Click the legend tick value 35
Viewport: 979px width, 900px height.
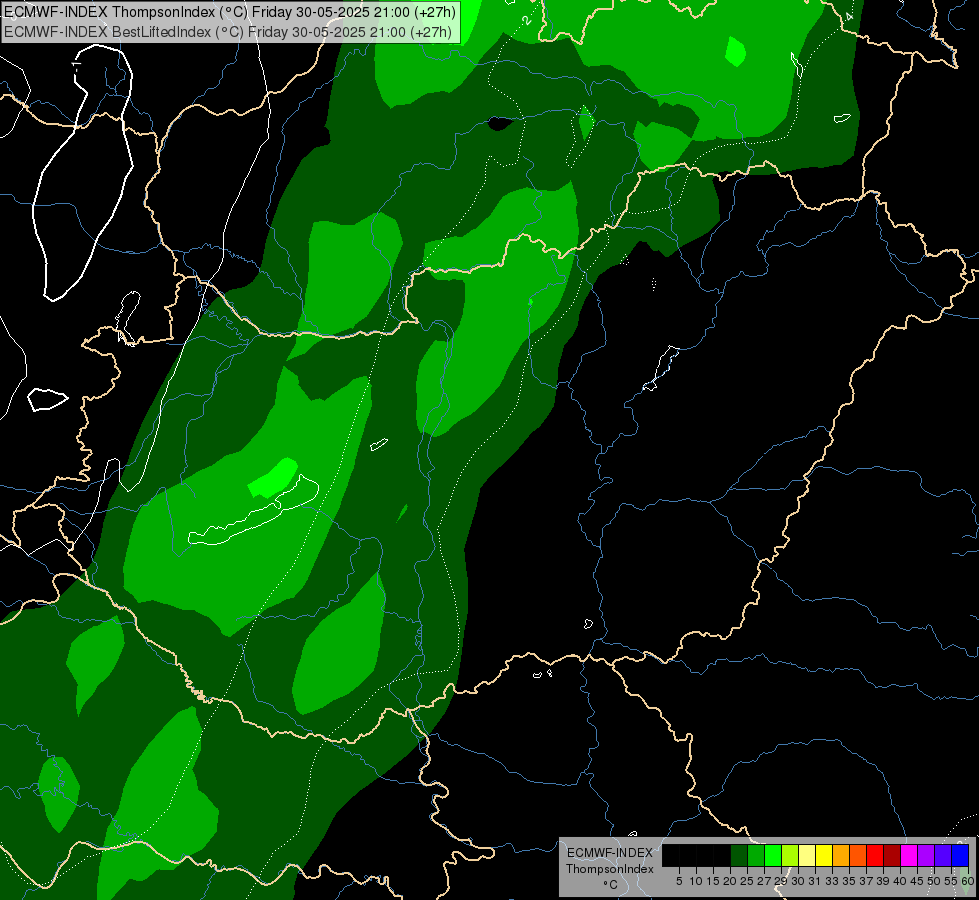(849, 881)
